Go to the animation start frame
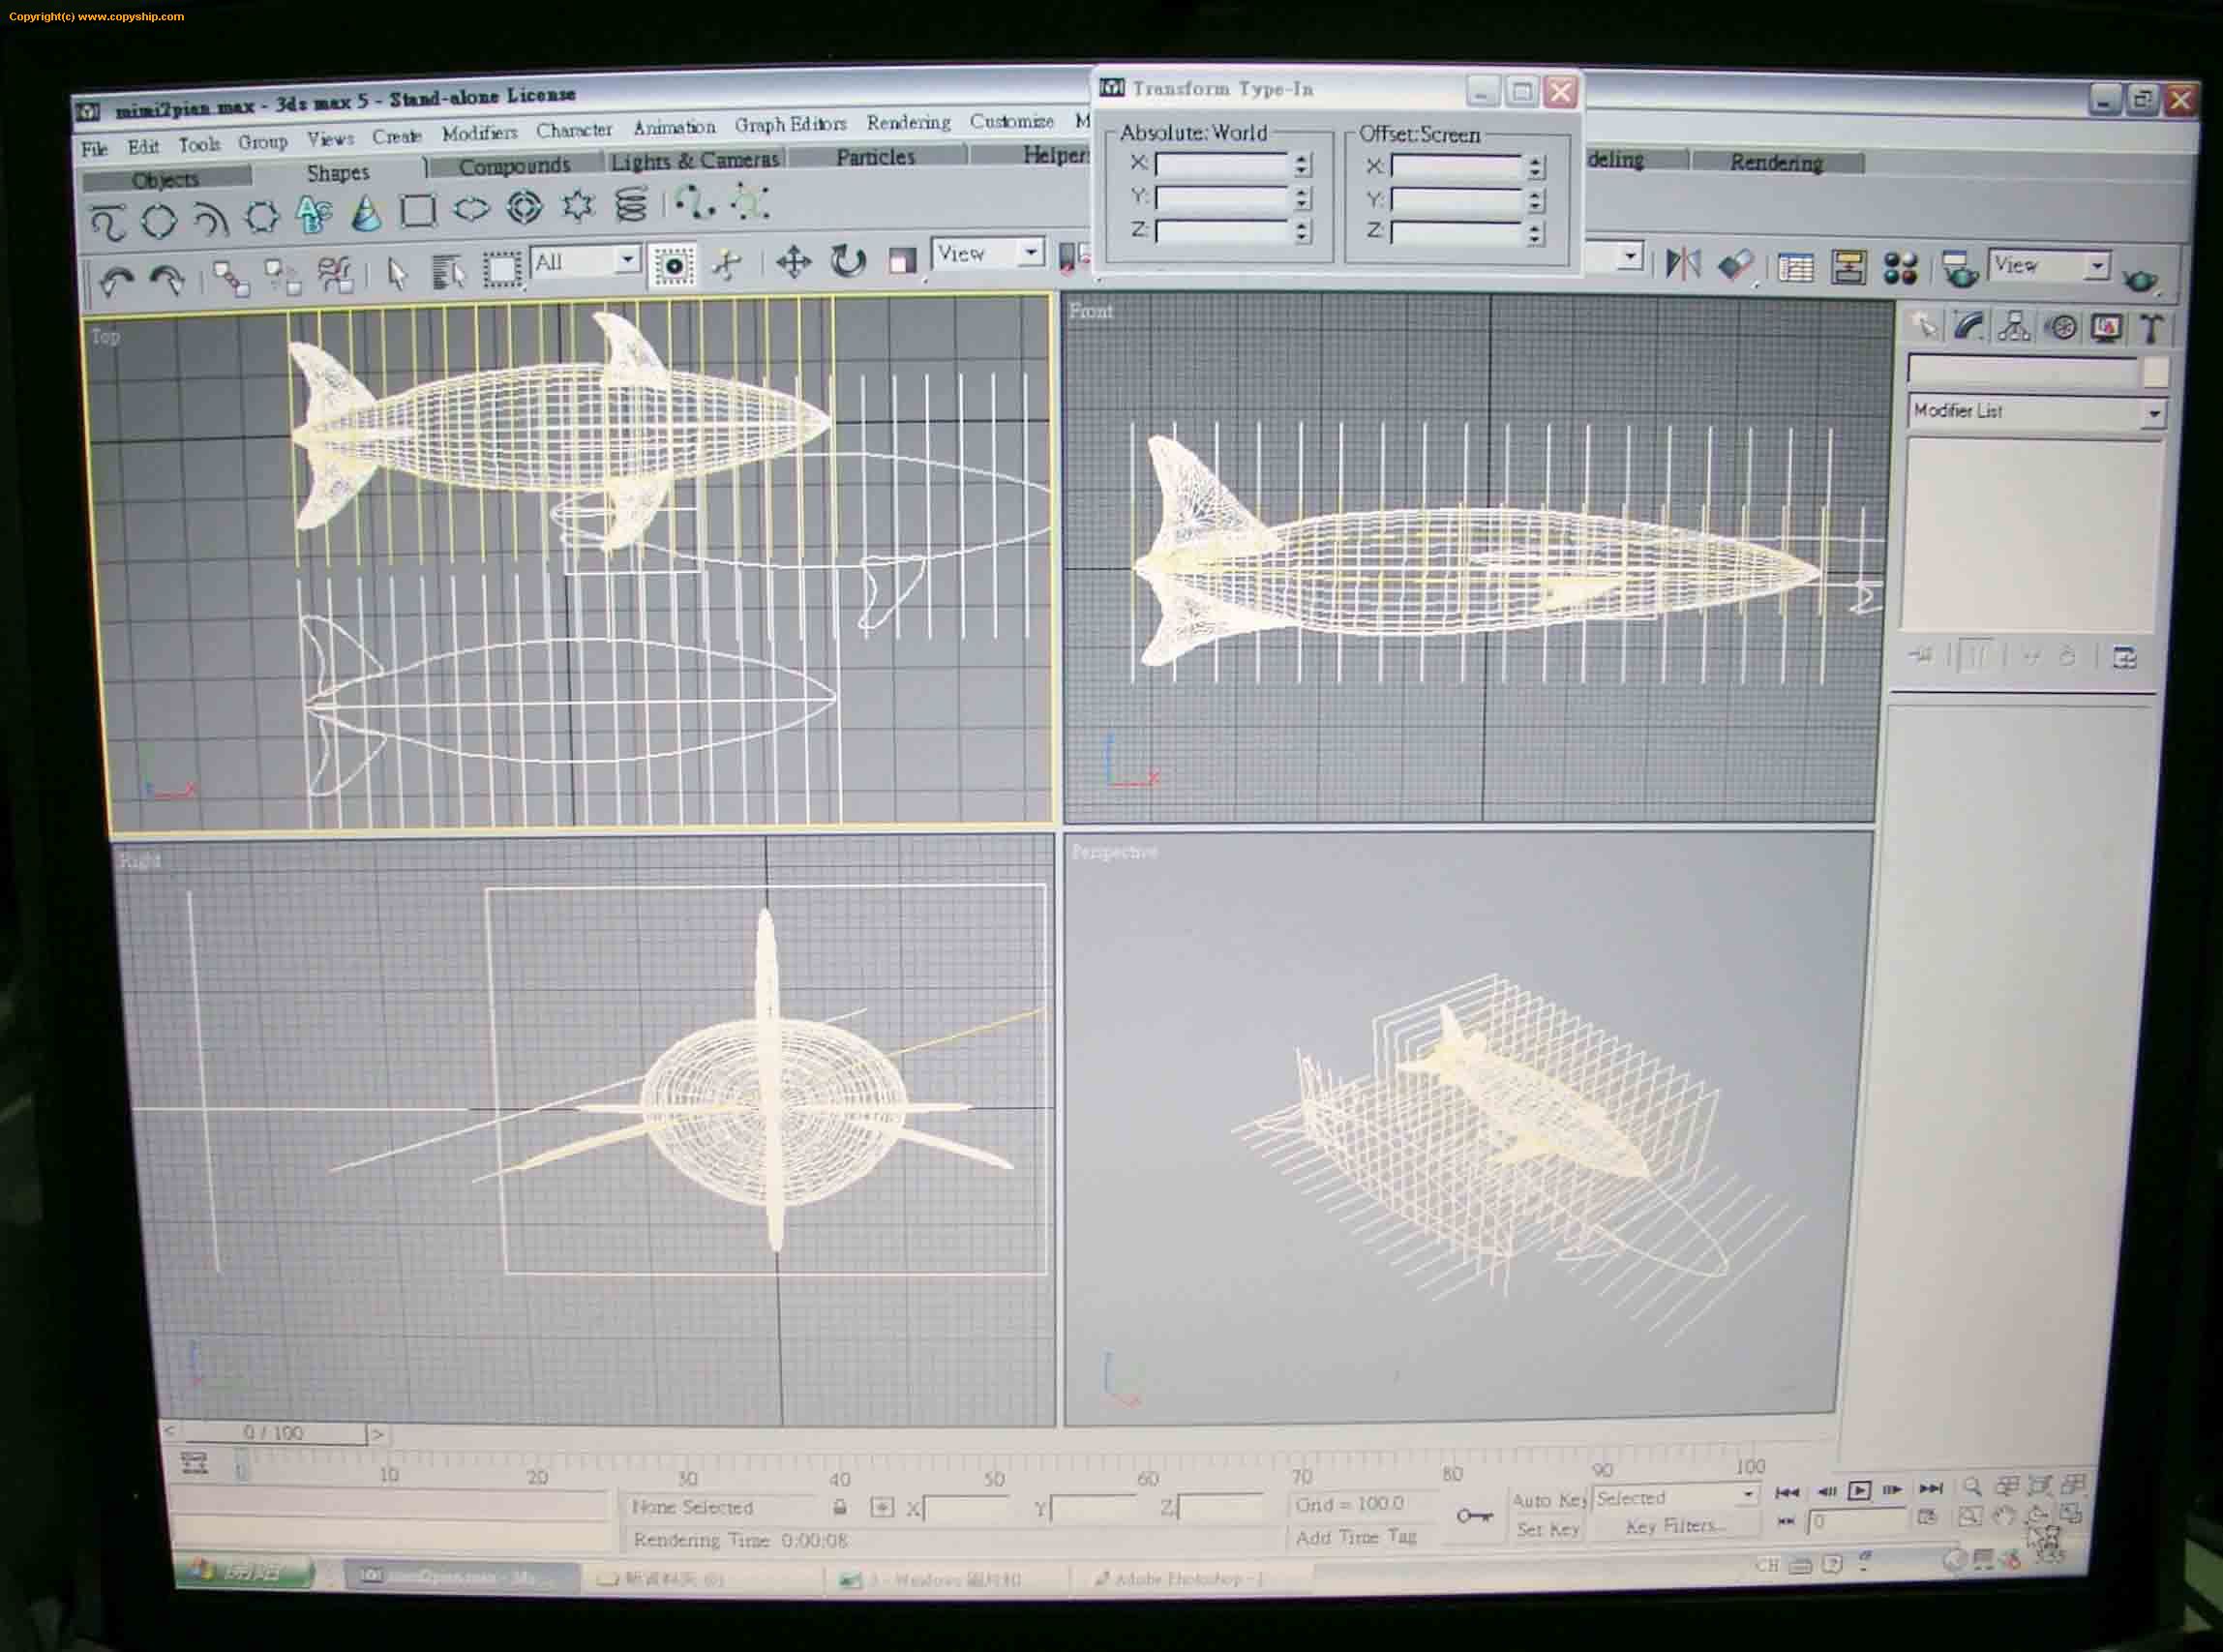Image resolution: width=2223 pixels, height=1652 pixels. pos(1787,1492)
